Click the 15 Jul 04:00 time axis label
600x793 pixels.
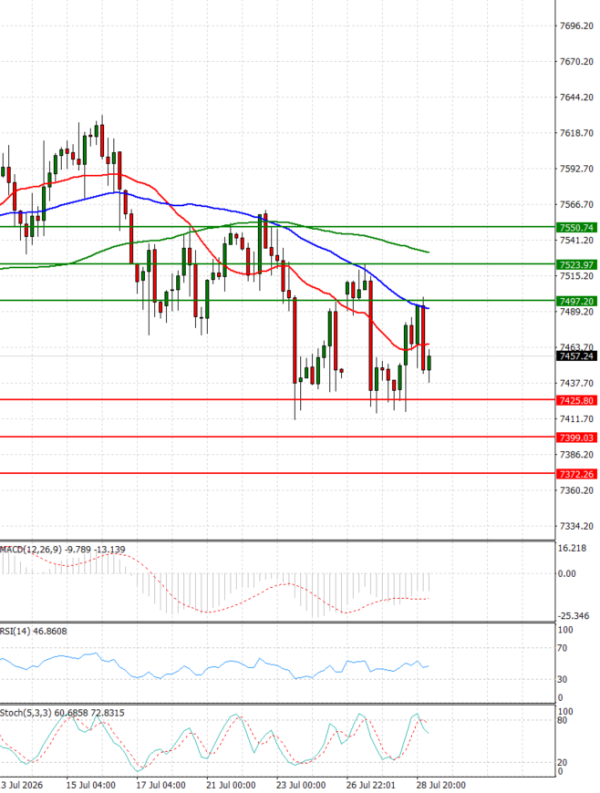tap(91, 785)
